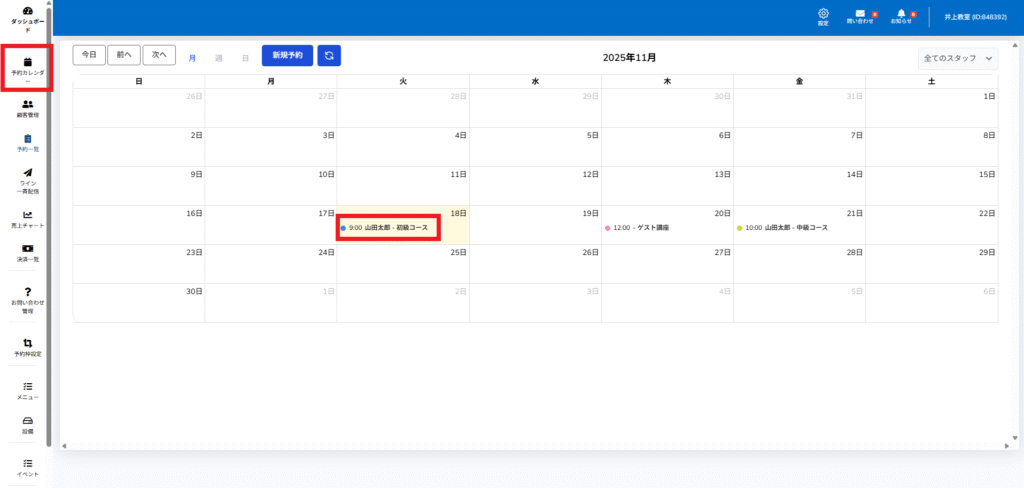The image size is (1024, 488).
Task: Open the 9:00 山田太郎 初級コース reservation
Action: click(x=388, y=228)
